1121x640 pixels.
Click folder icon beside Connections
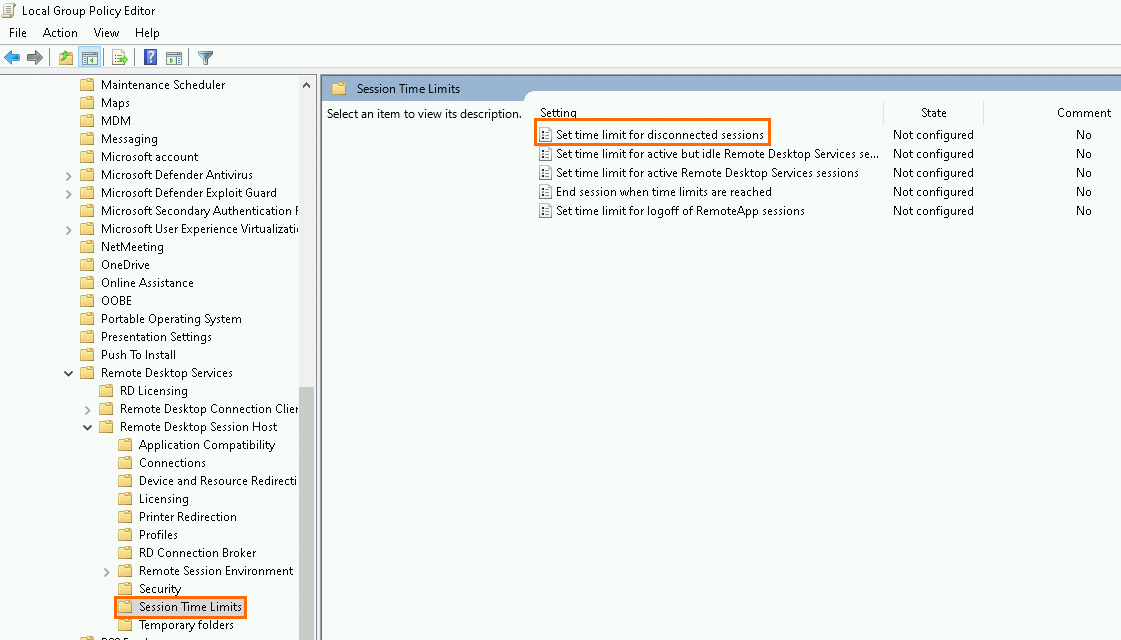pyautogui.click(x=125, y=463)
